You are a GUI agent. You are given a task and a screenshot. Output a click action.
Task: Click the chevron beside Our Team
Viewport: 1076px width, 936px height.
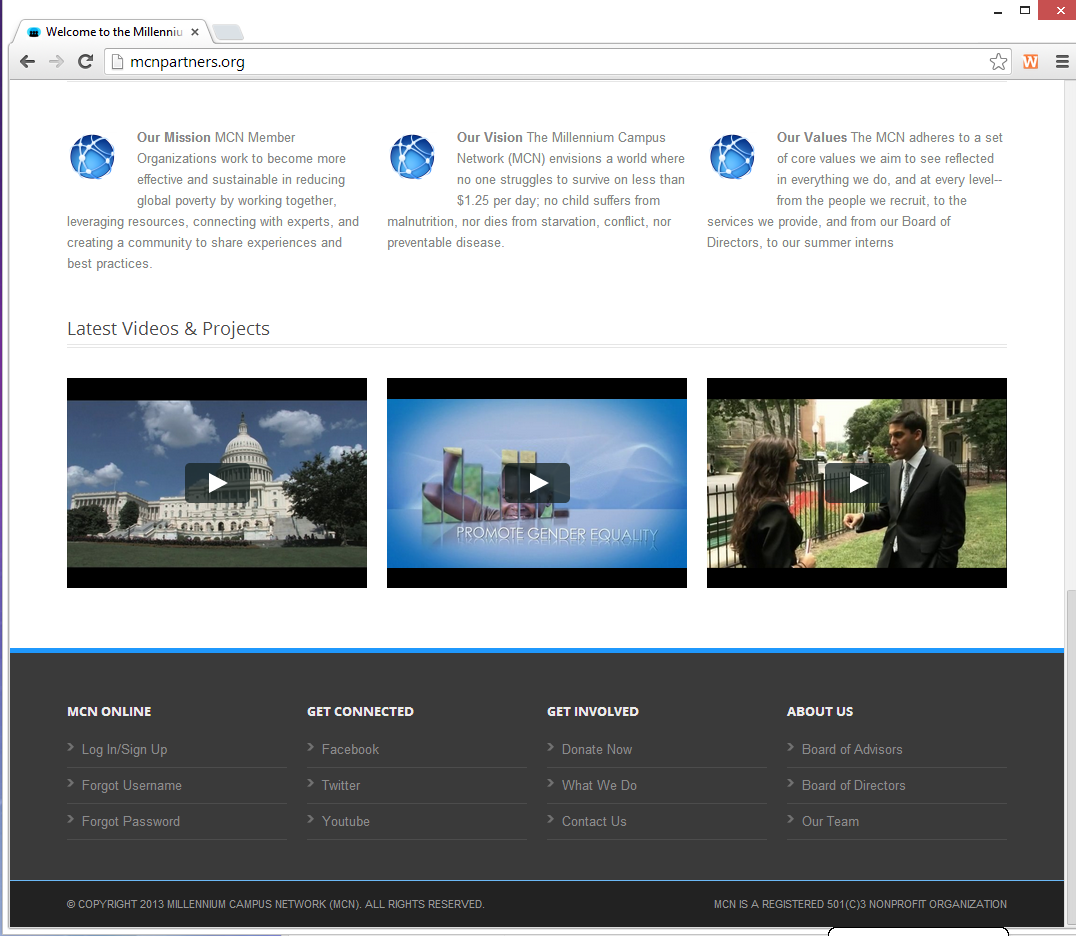click(x=791, y=819)
